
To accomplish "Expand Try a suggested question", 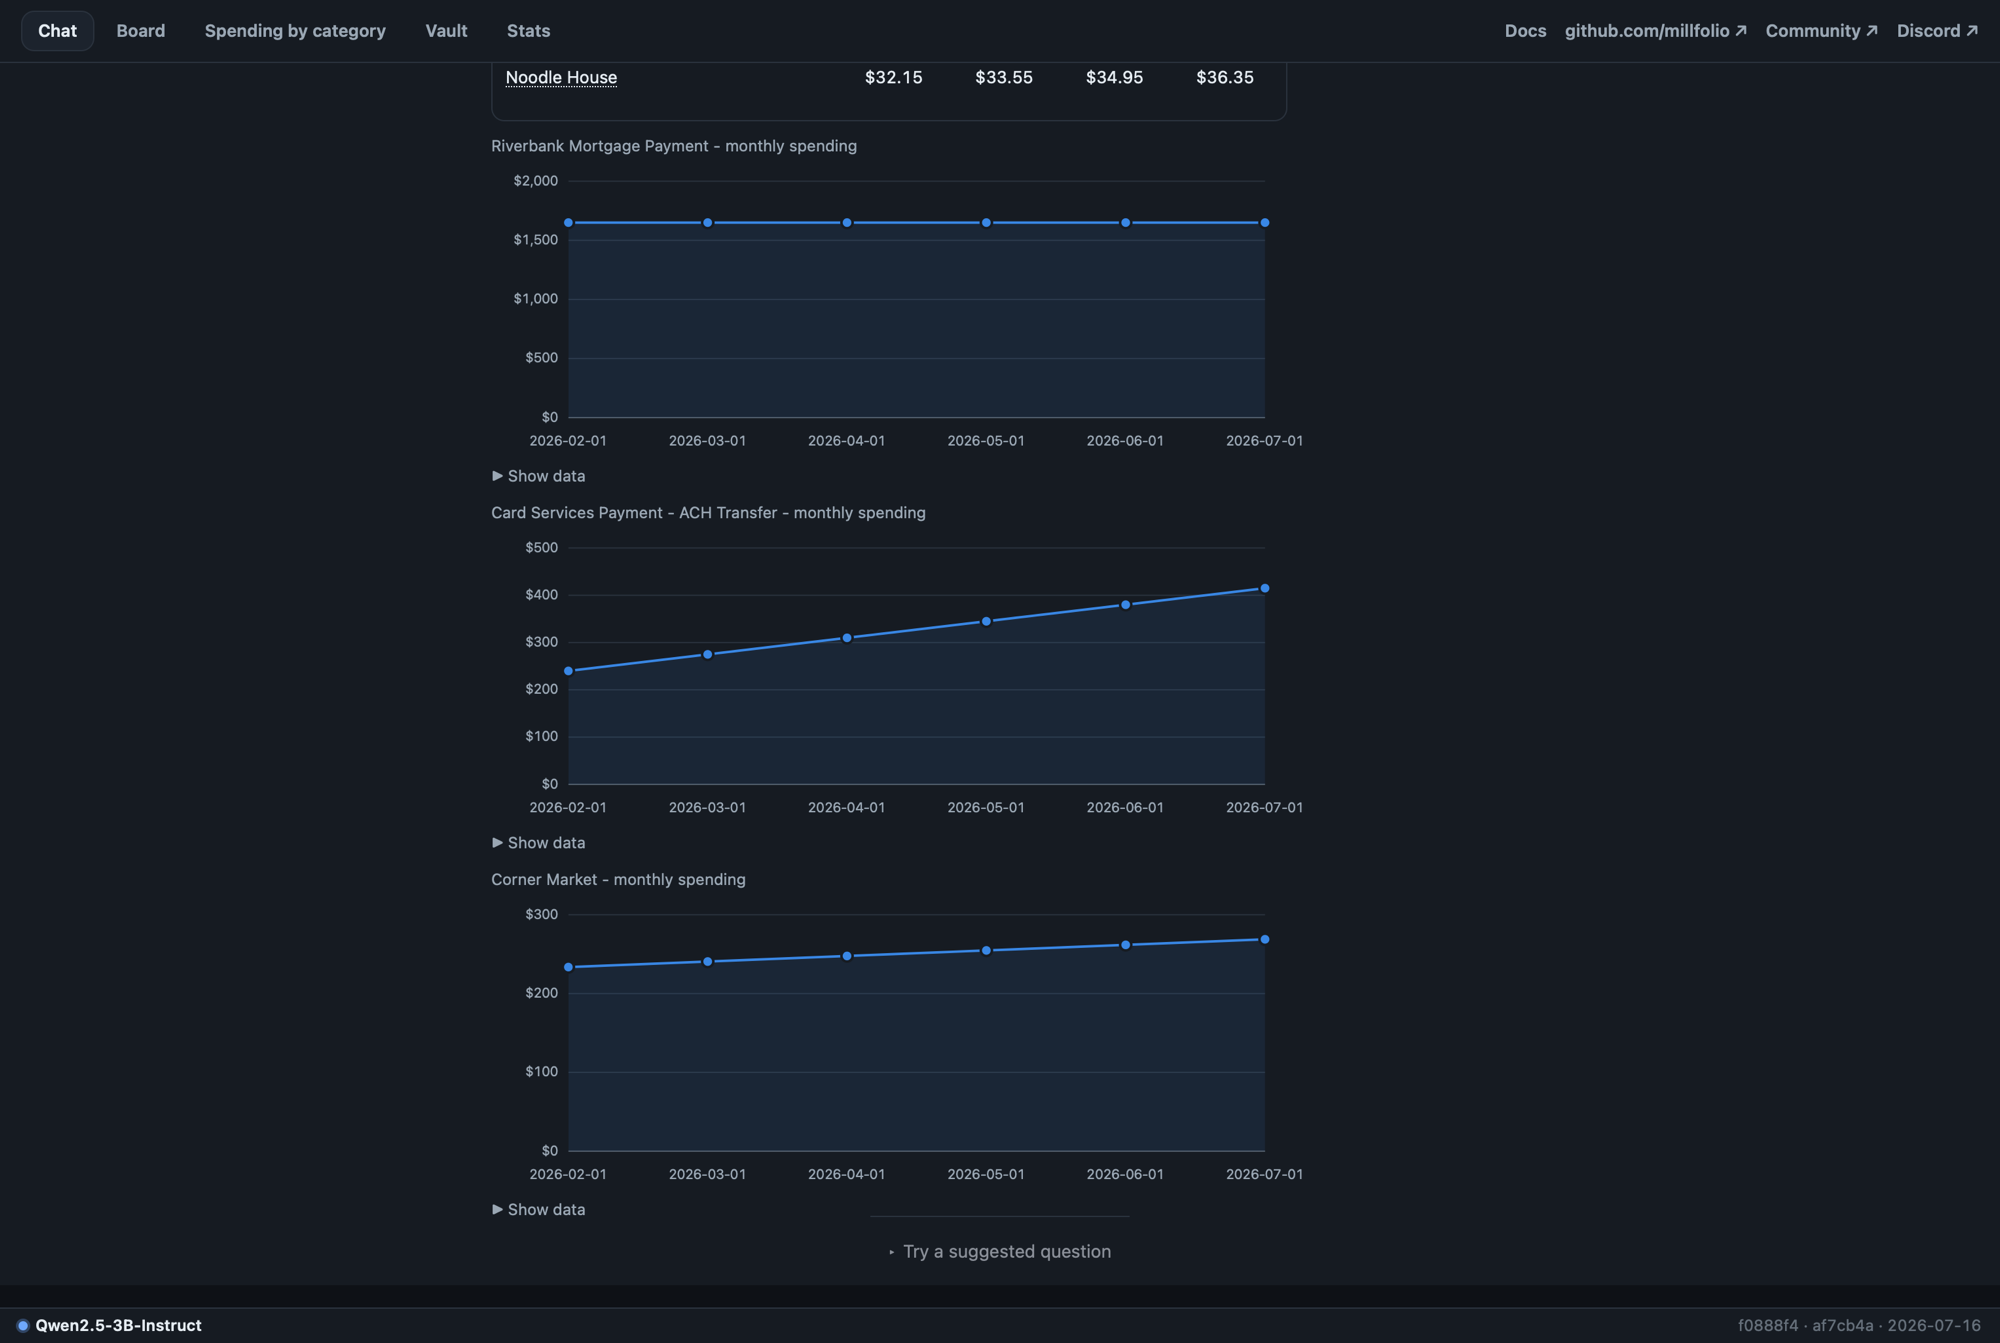I will pos(1000,1252).
